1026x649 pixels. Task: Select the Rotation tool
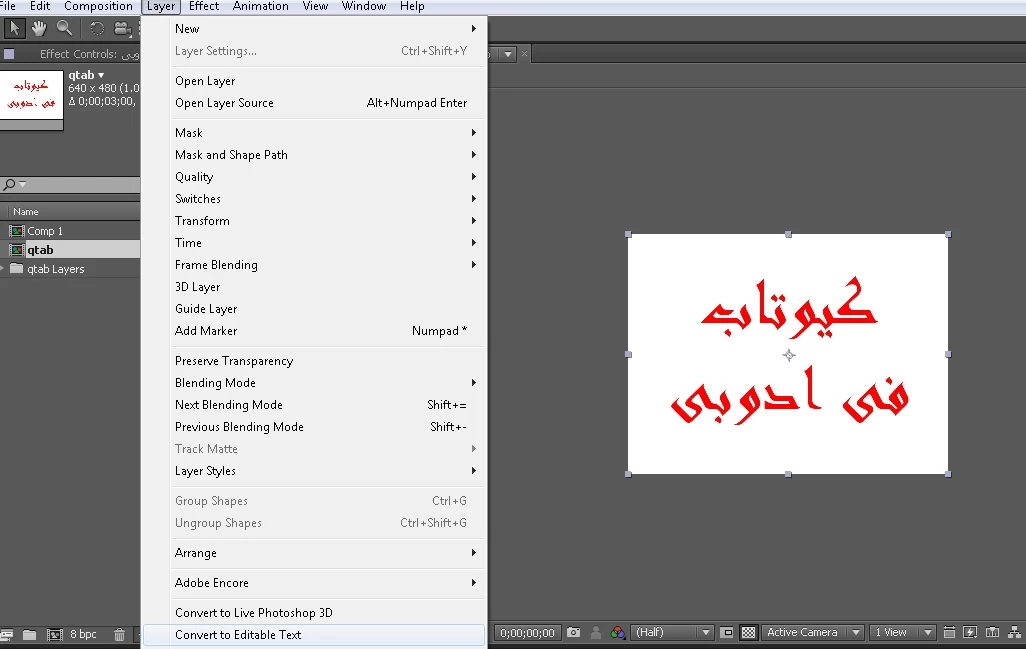point(97,28)
